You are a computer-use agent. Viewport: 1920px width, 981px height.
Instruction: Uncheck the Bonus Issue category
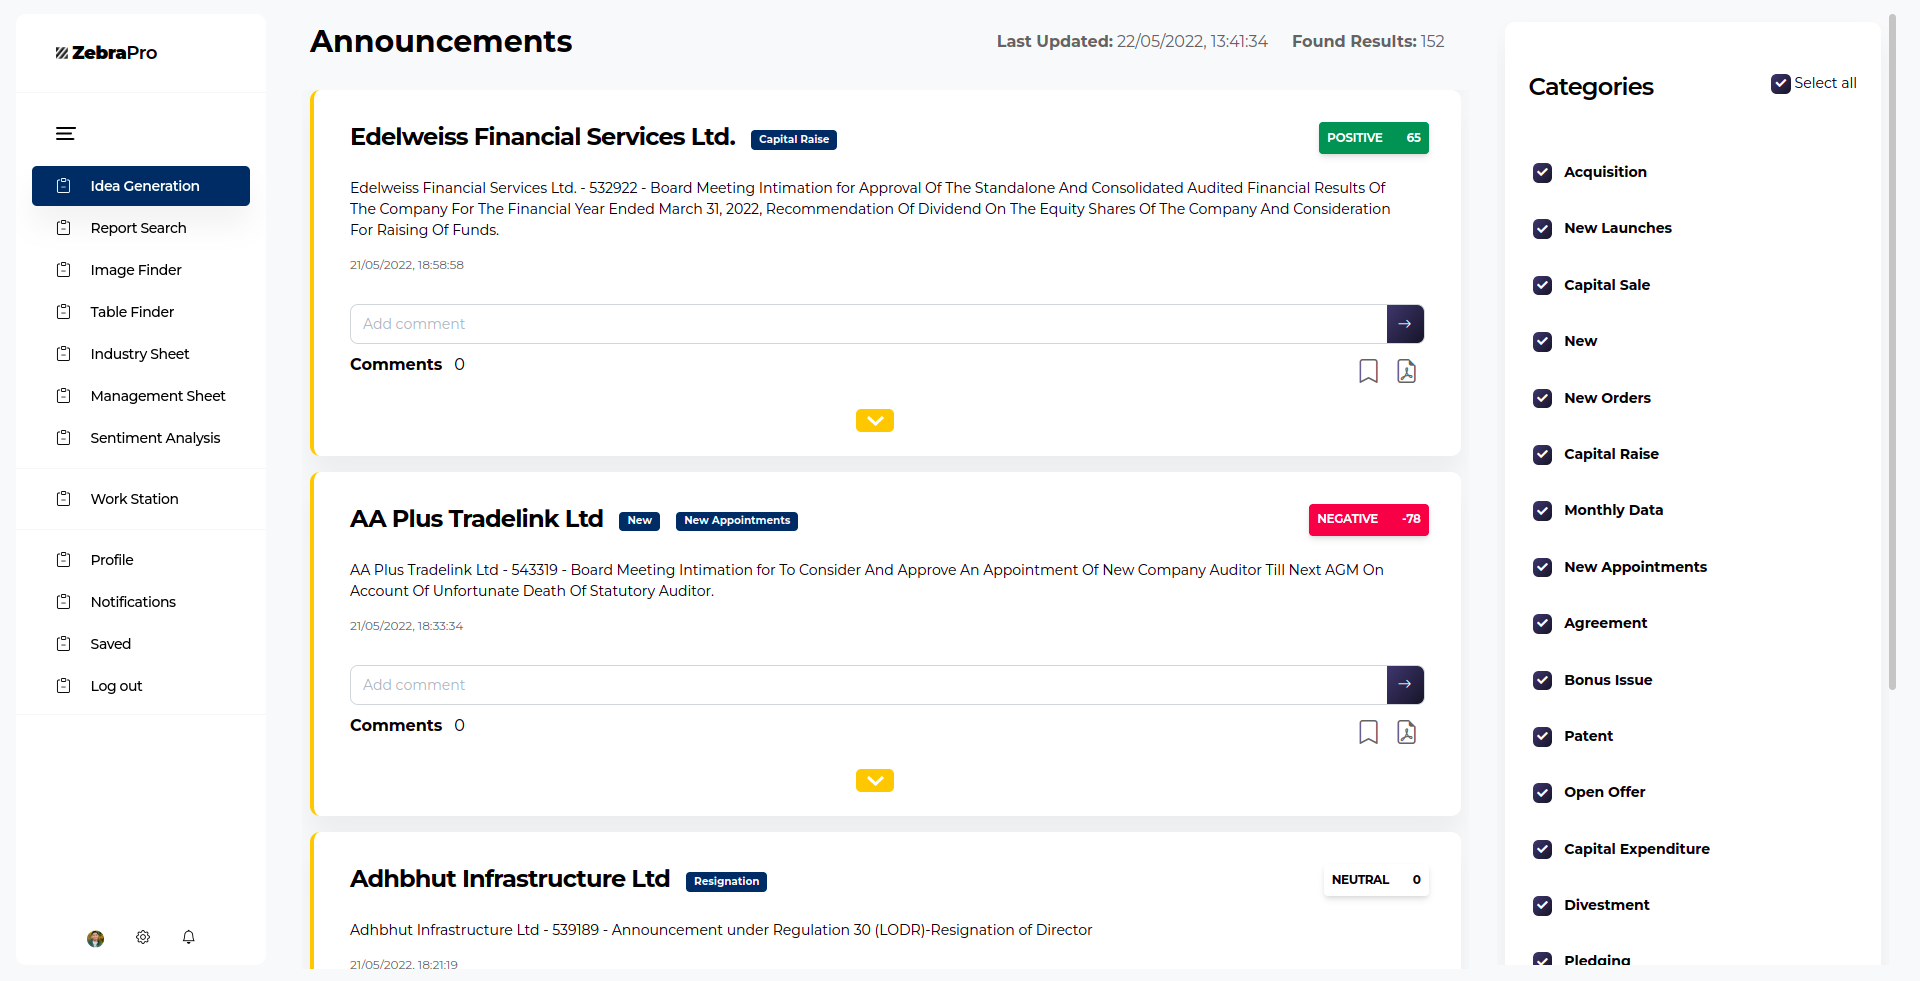(1543, 681)
